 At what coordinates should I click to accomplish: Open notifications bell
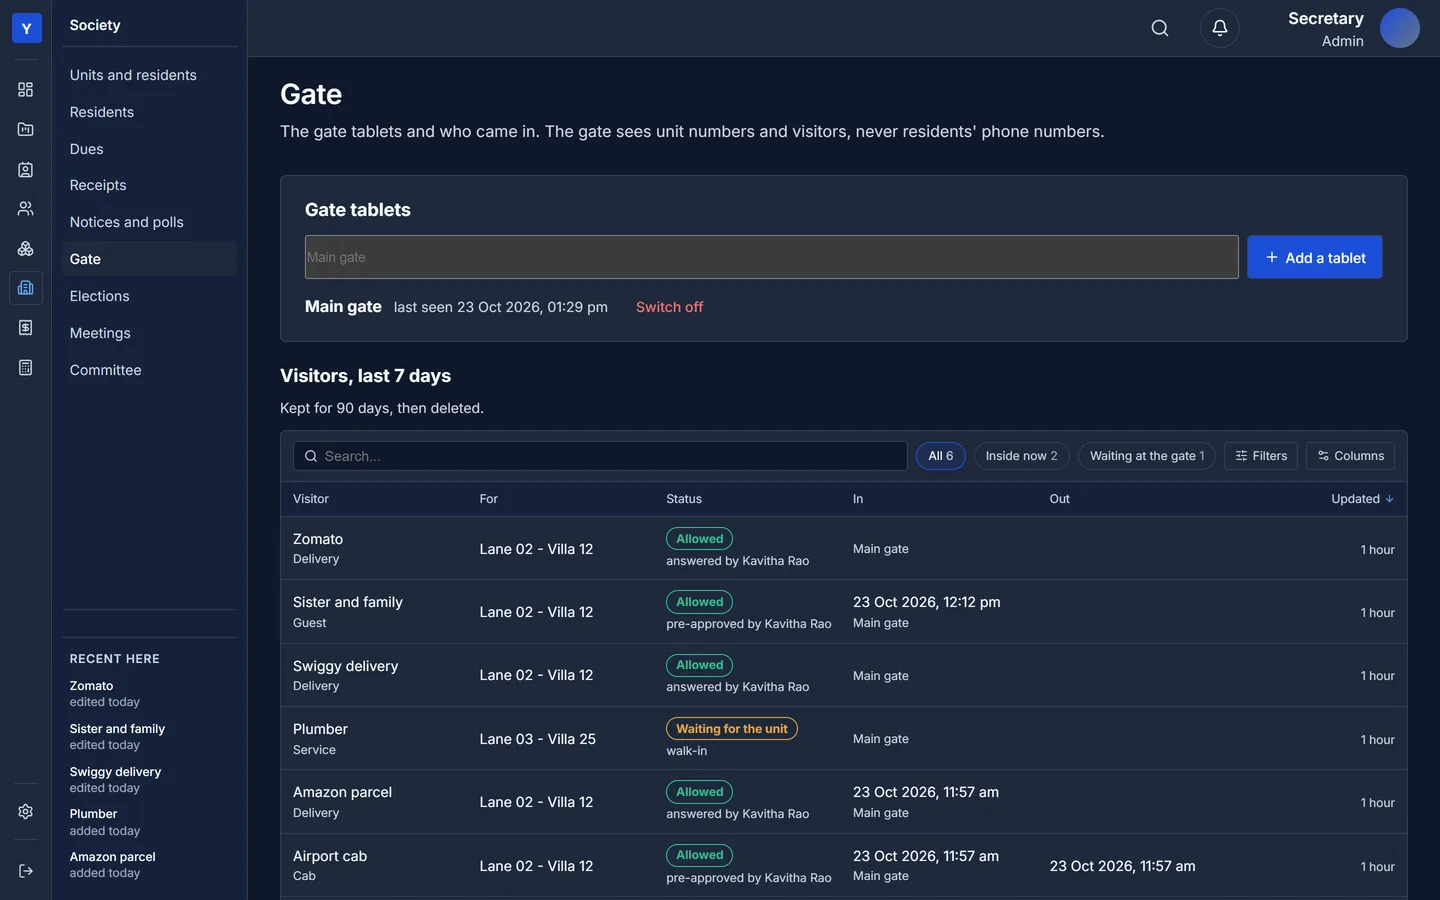click(1220, 28)
